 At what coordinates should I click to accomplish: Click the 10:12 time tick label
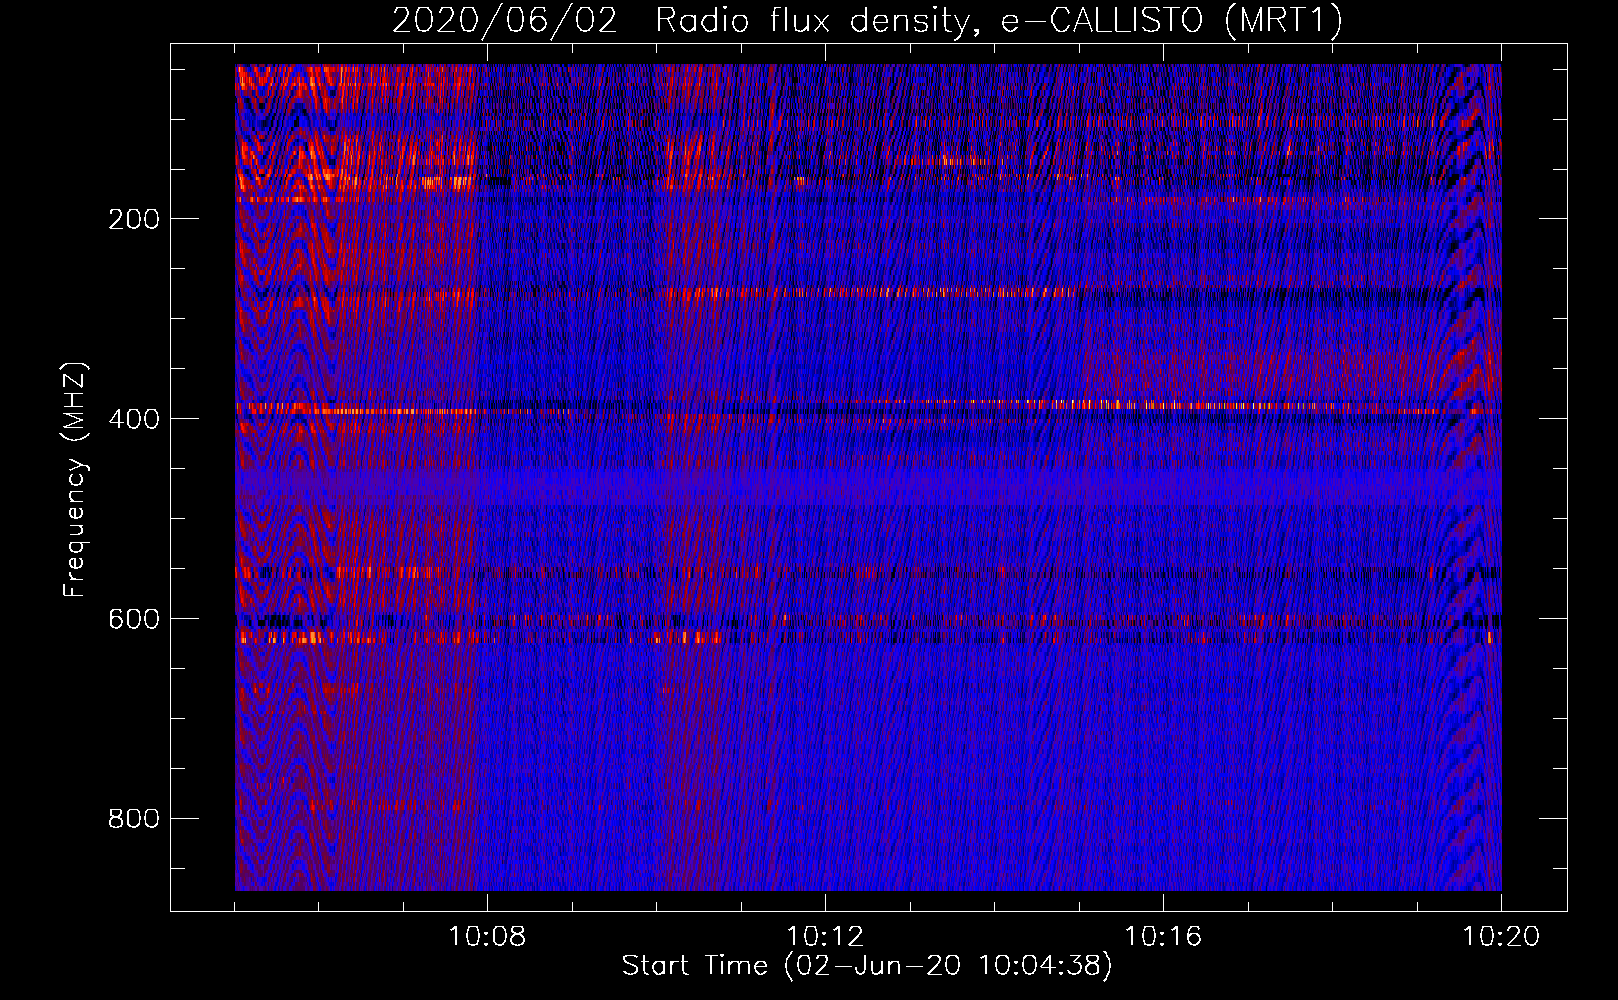point(825,937)
